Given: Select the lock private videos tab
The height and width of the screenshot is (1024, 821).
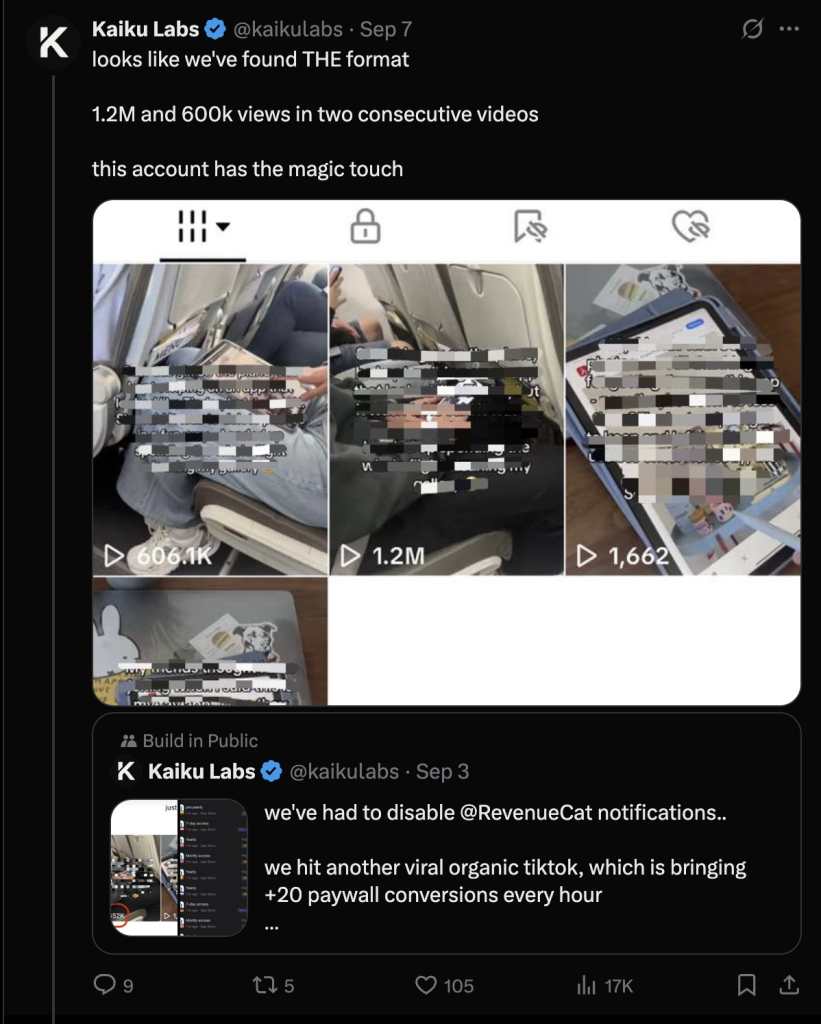Looking at the screenshot, I should [x=365, y=228].
